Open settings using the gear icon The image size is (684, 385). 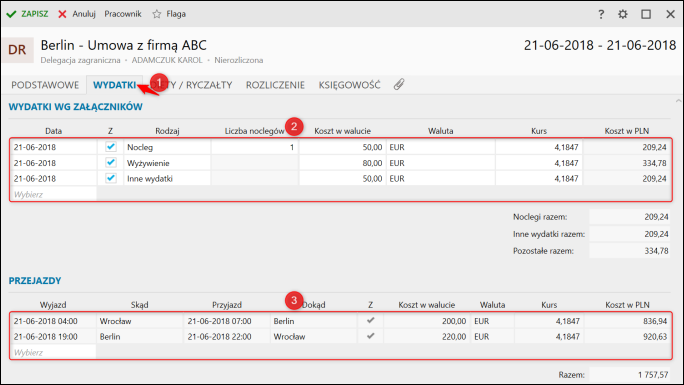pyautogui.click(x=623, y=14)
